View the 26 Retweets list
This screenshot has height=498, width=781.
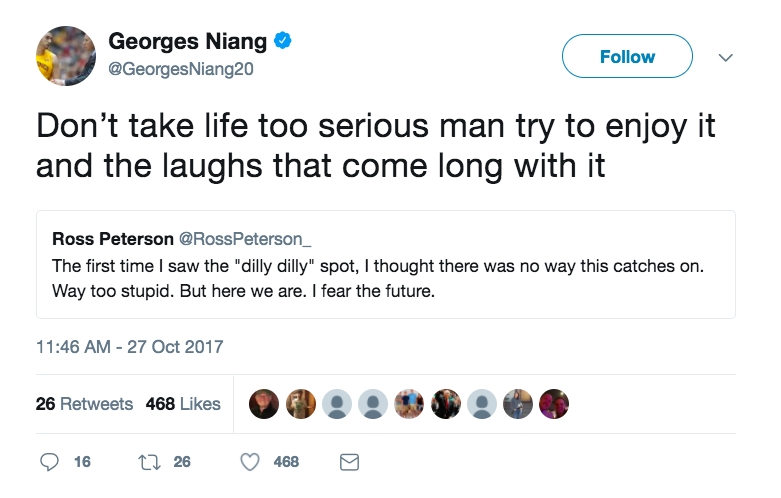(84, 404)
